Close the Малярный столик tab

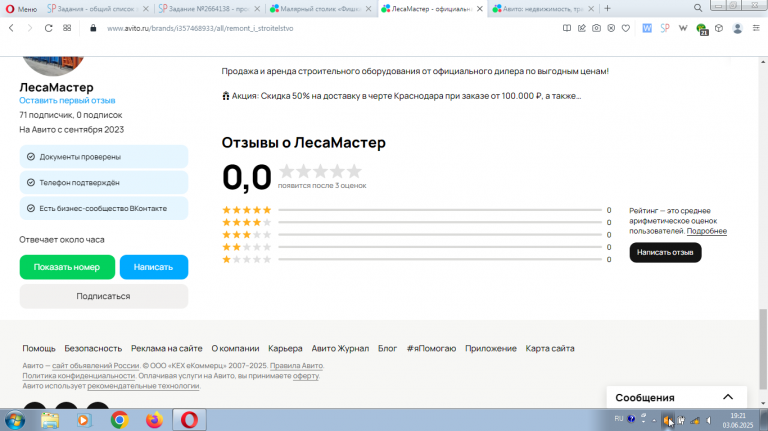point(368,9)
